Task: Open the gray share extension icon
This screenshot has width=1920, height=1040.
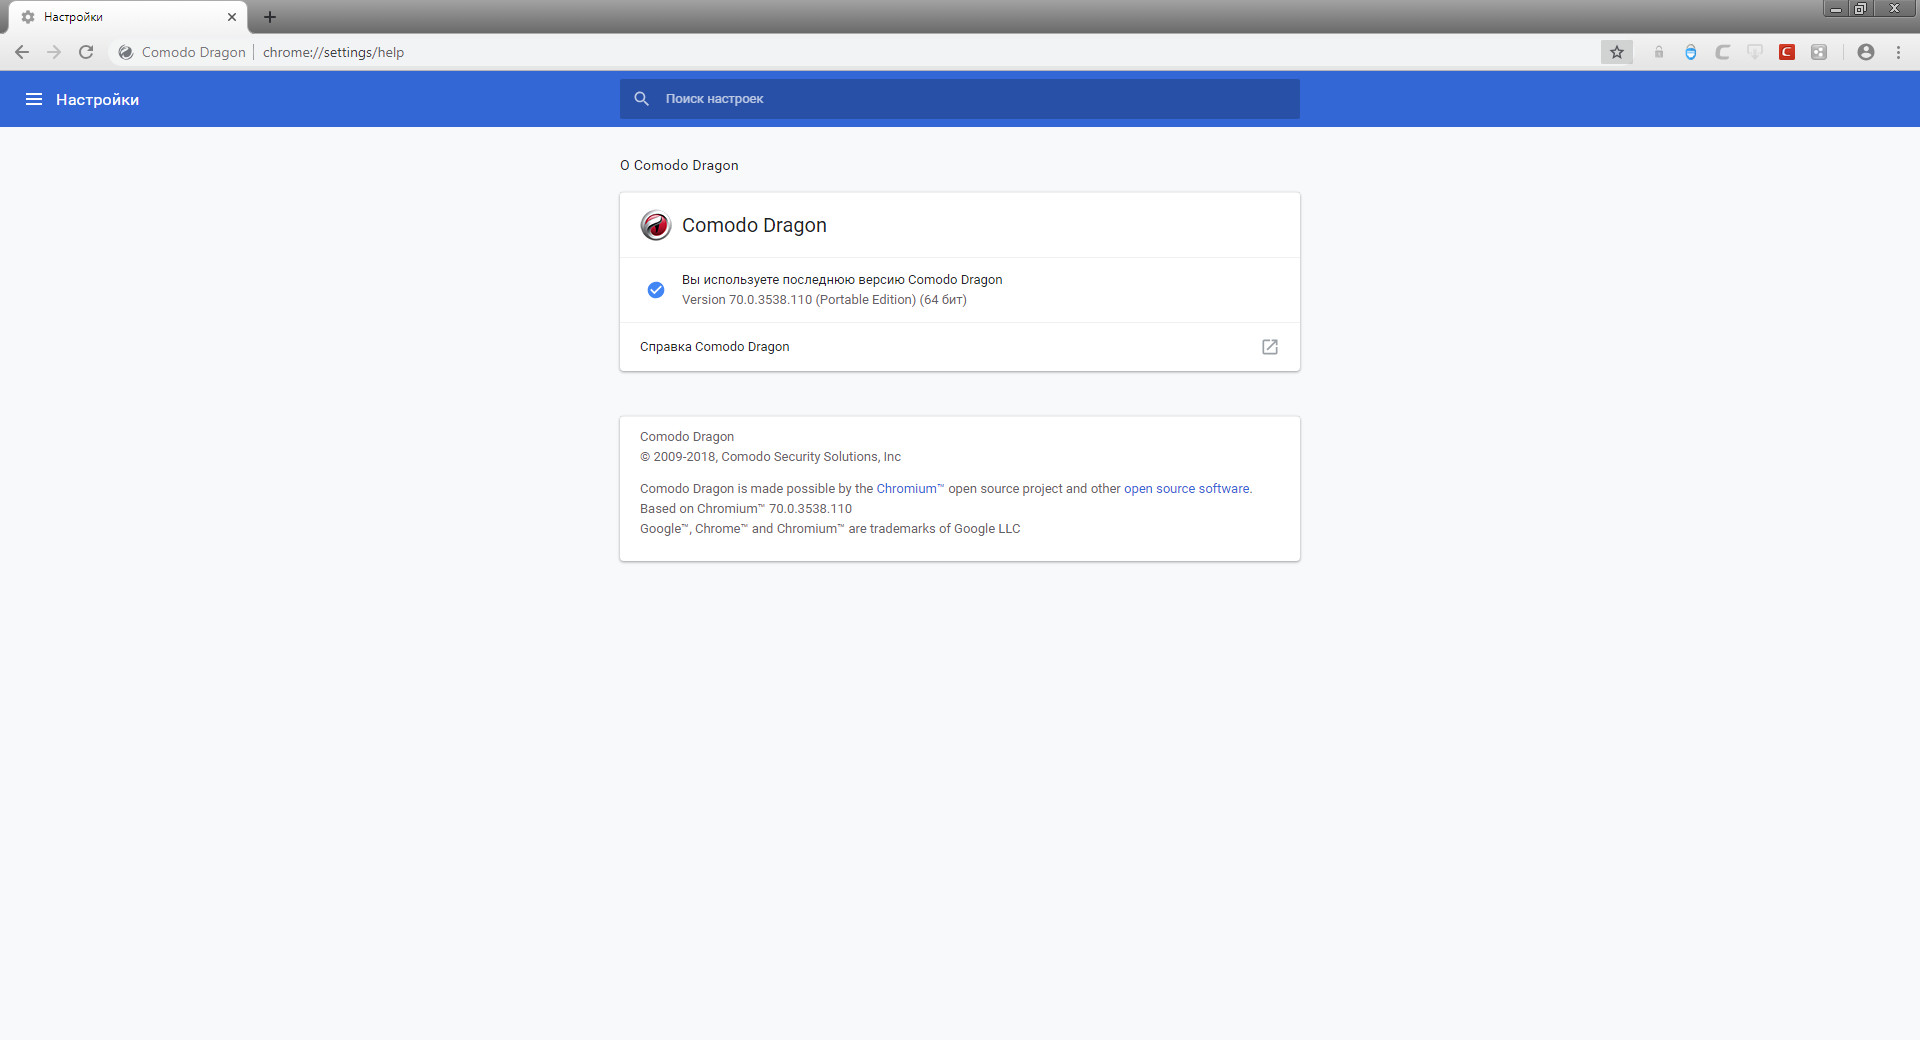Action: click(1819, 52)
